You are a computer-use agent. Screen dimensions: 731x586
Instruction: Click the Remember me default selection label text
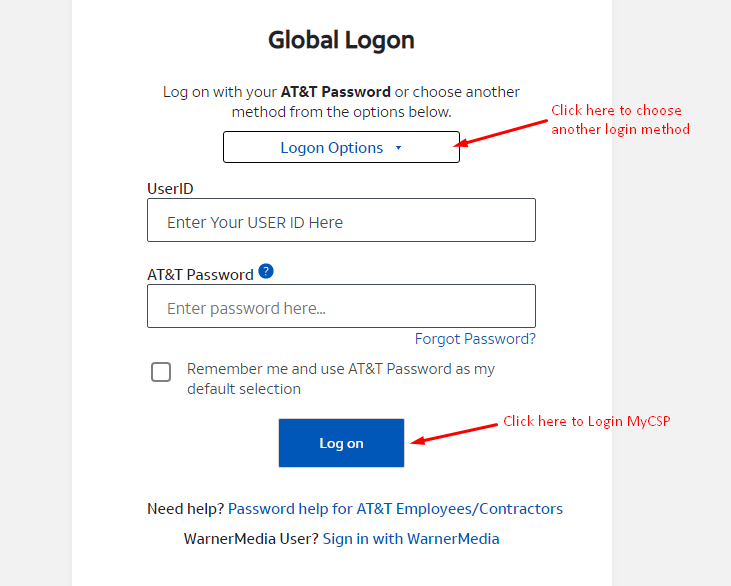341,379
